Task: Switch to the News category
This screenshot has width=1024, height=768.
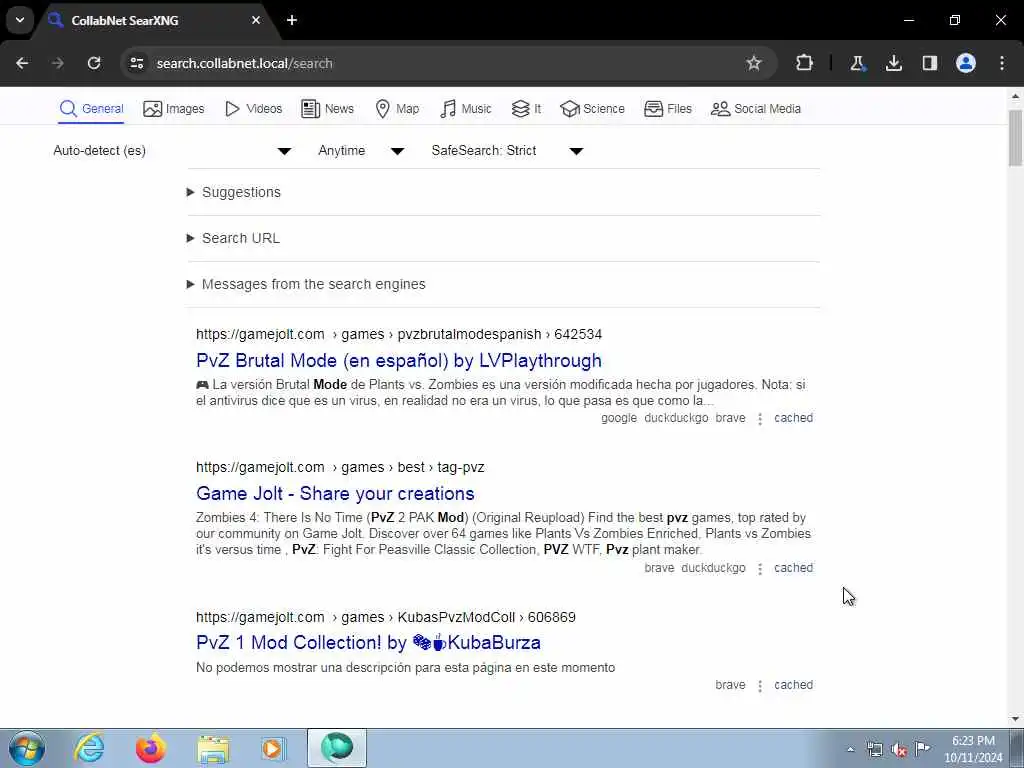Action: [x=328, y=109]
